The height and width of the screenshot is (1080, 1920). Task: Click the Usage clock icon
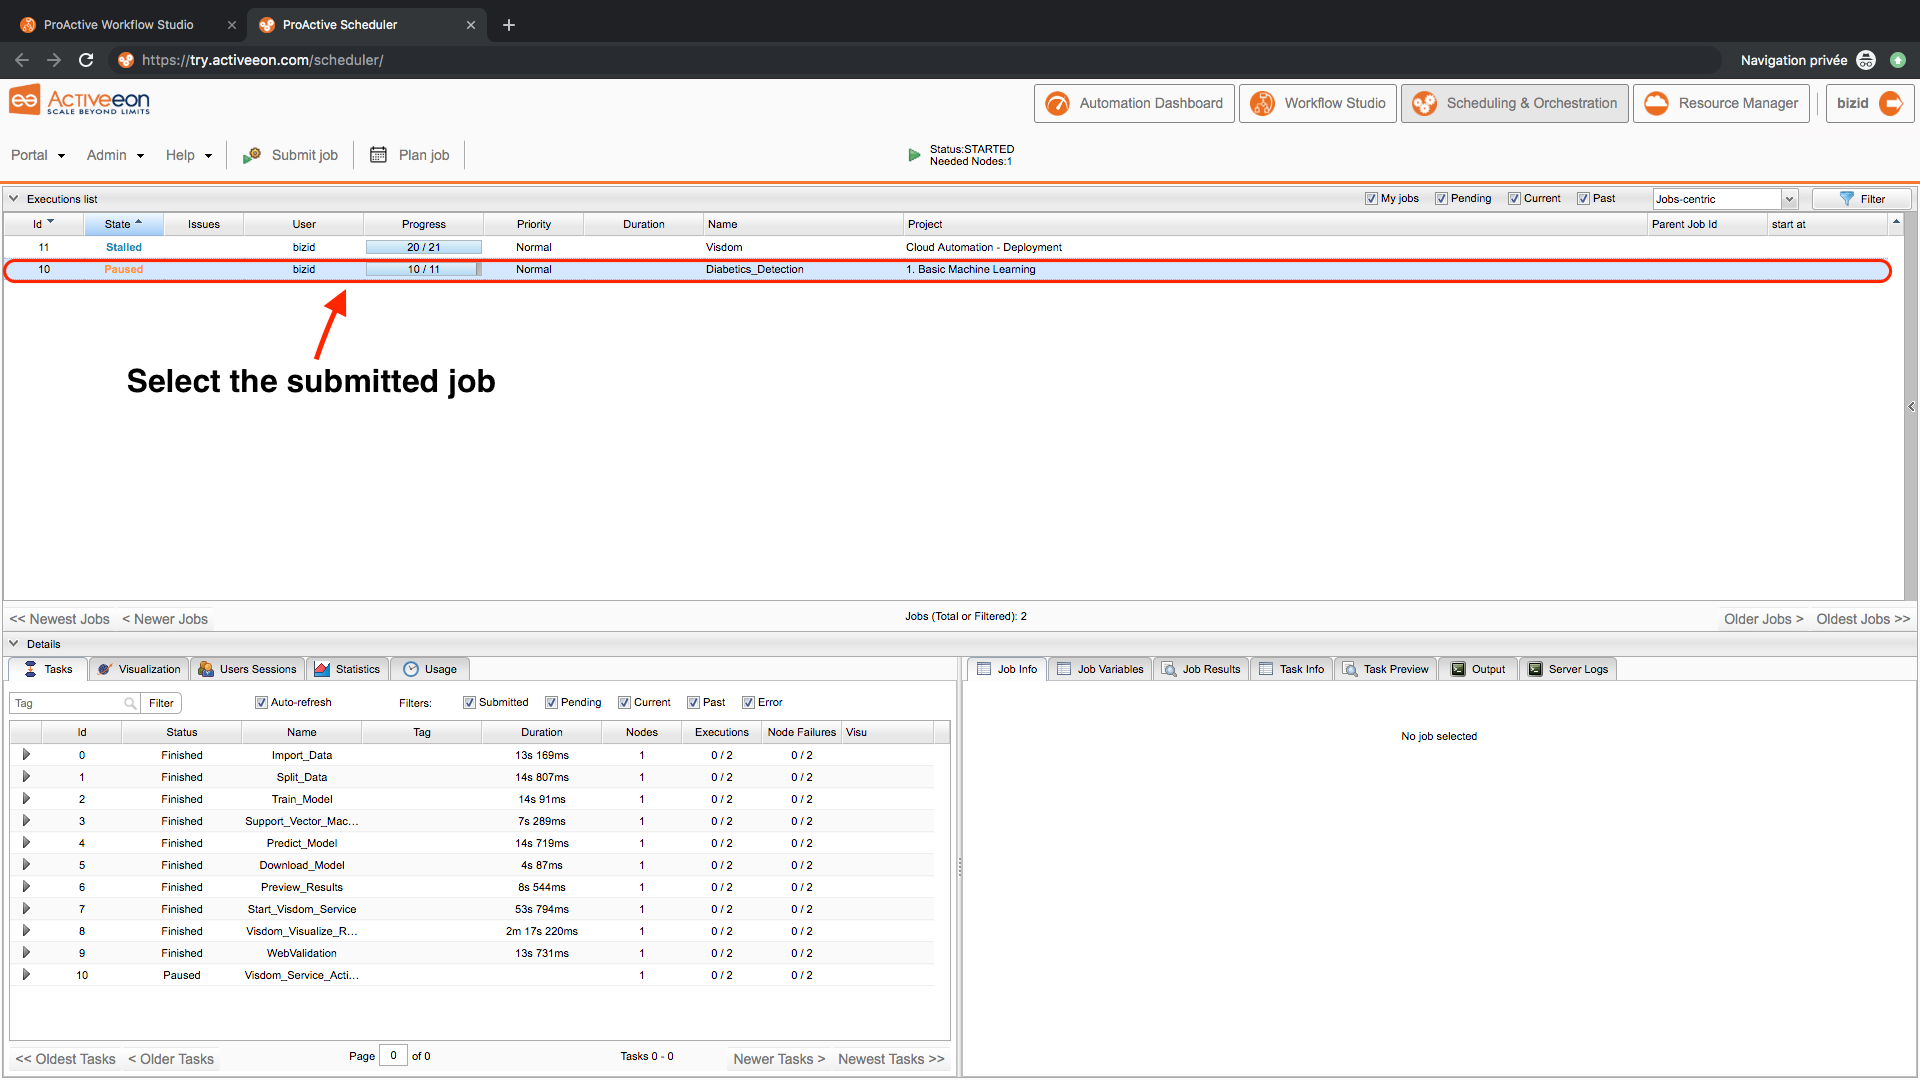coord(411,669)
